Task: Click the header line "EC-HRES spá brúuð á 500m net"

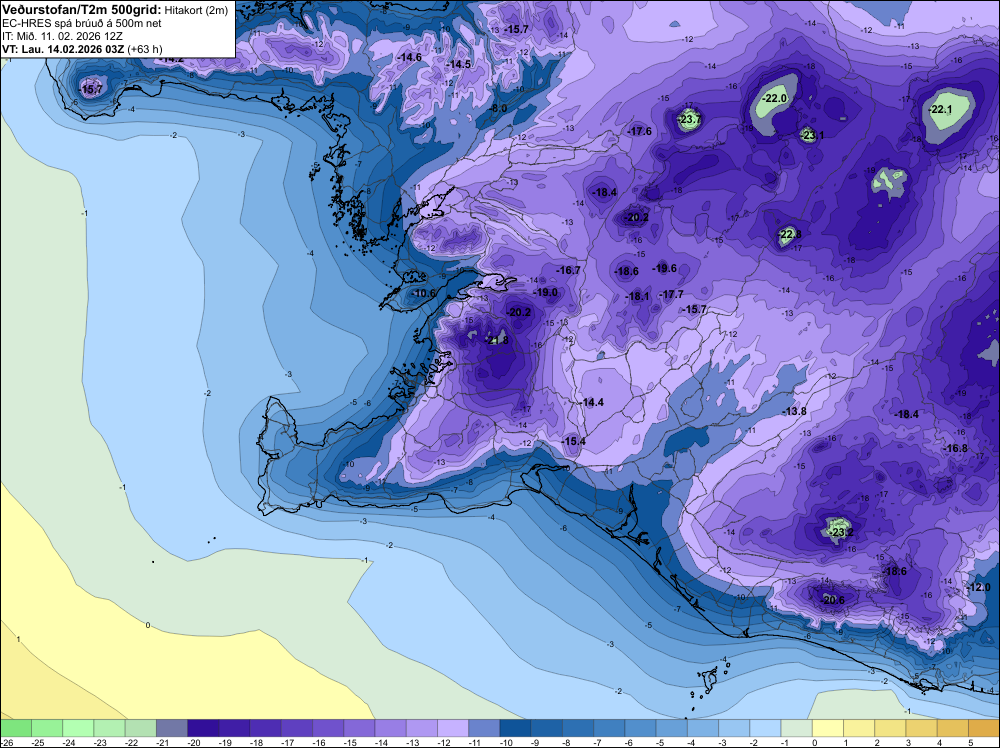Action: coord(82,24)
